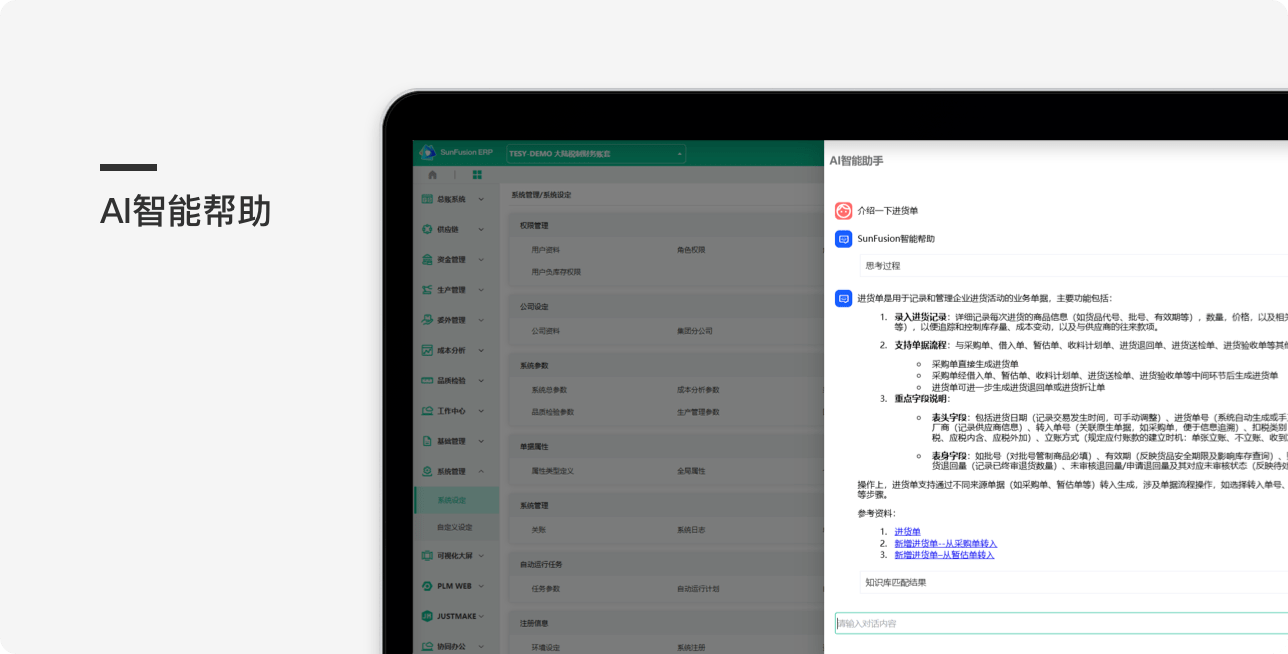The width and height of the screenshot is (1288, 654).
Task: Select 自定义设定 in the sidebar
Action: (x=454, y=527)
